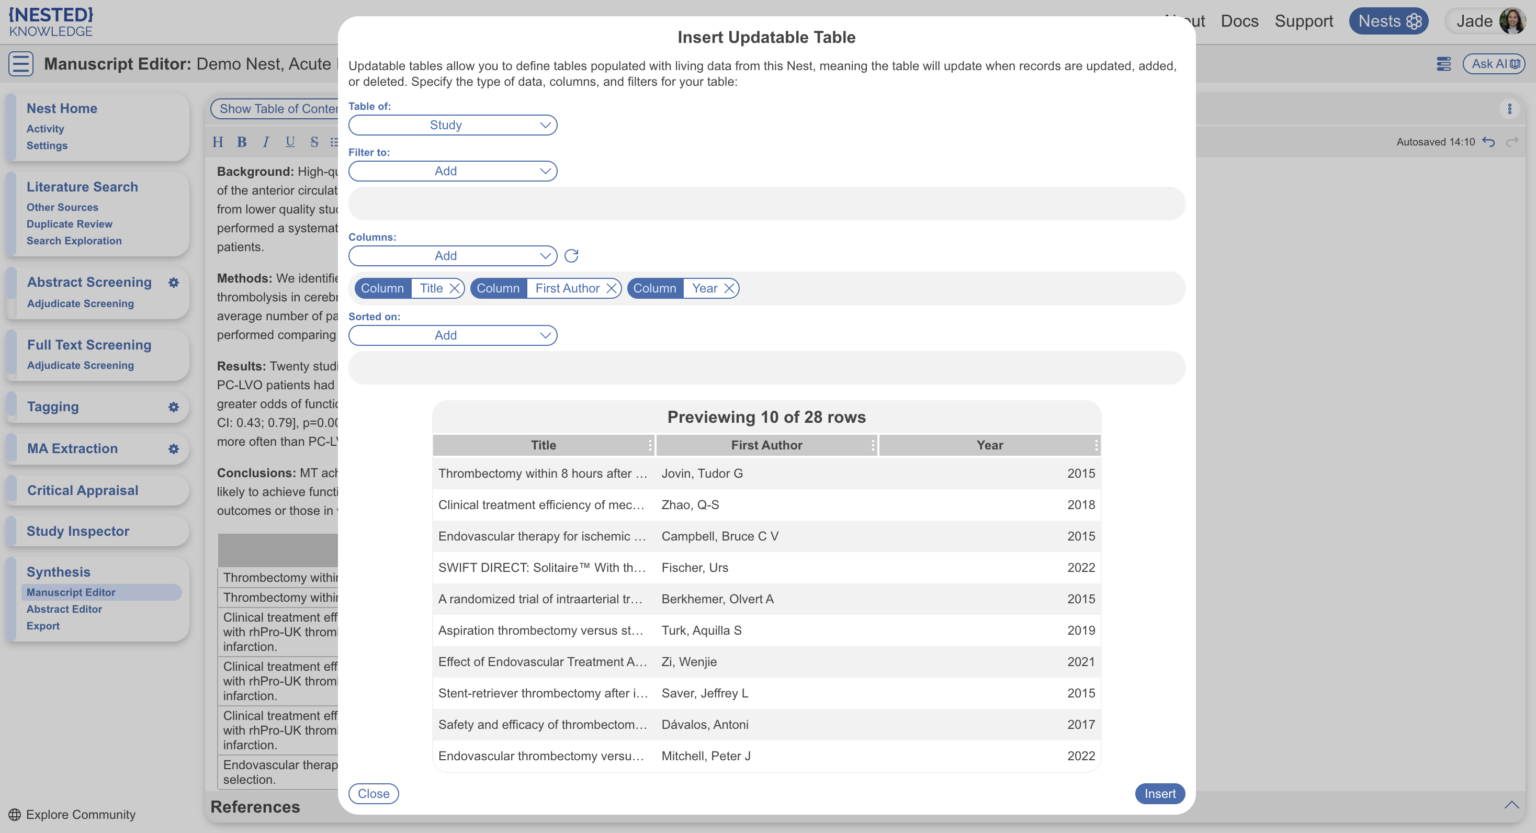This screenshot has height=833, width=1536.
Task: Open the Docs menu in the top bar
Action: tap(1240, 20)
